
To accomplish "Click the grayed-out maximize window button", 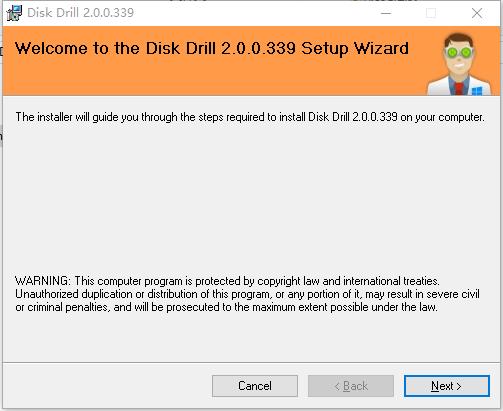I will (x=431, y=13).
